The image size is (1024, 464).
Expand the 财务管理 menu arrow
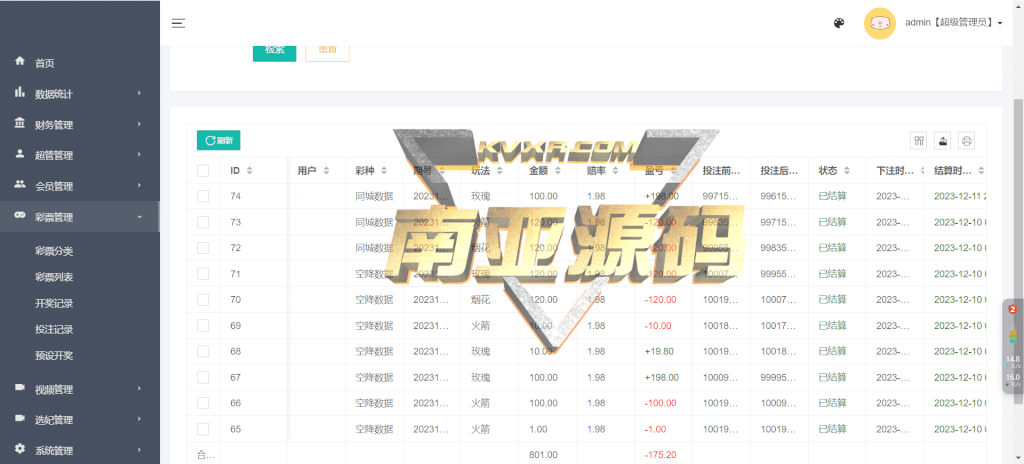(139, 124)
